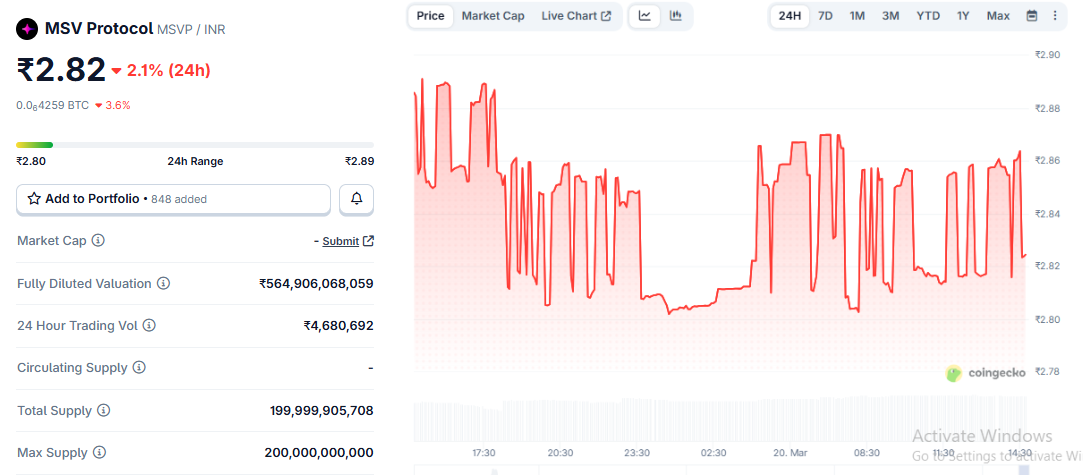Click the ₹2.78 price axis label

coord(1048,371)
